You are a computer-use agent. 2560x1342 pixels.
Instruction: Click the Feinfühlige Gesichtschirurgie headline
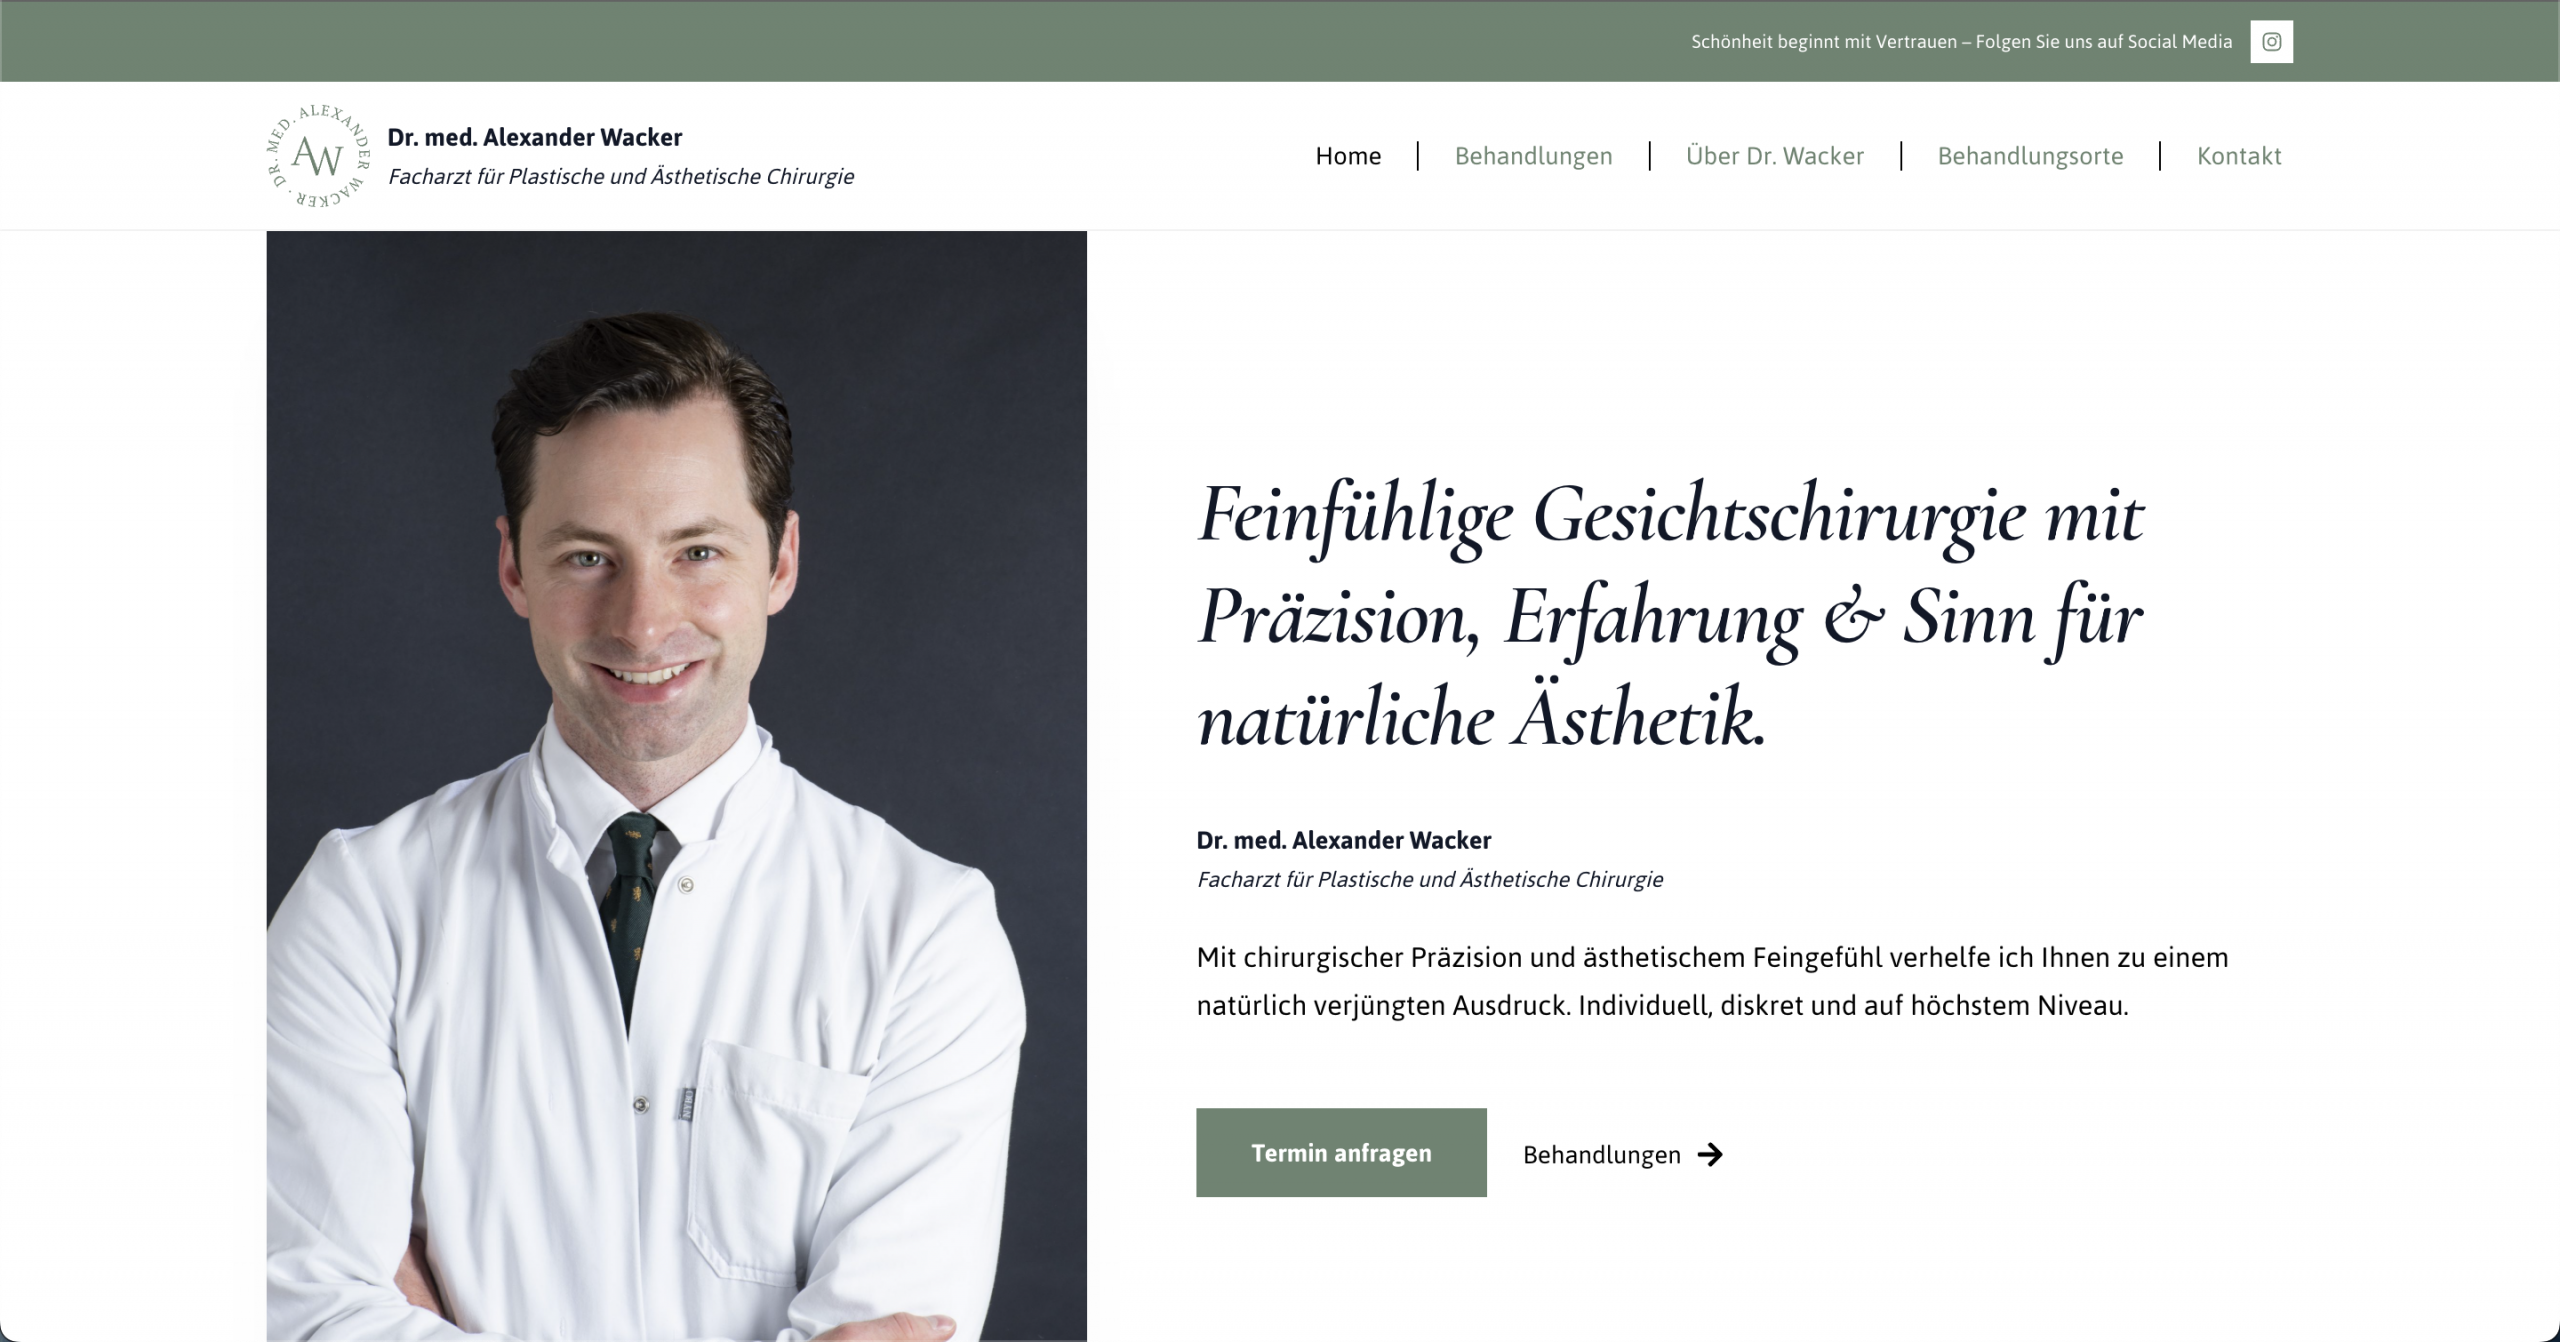coord(1670,616)
